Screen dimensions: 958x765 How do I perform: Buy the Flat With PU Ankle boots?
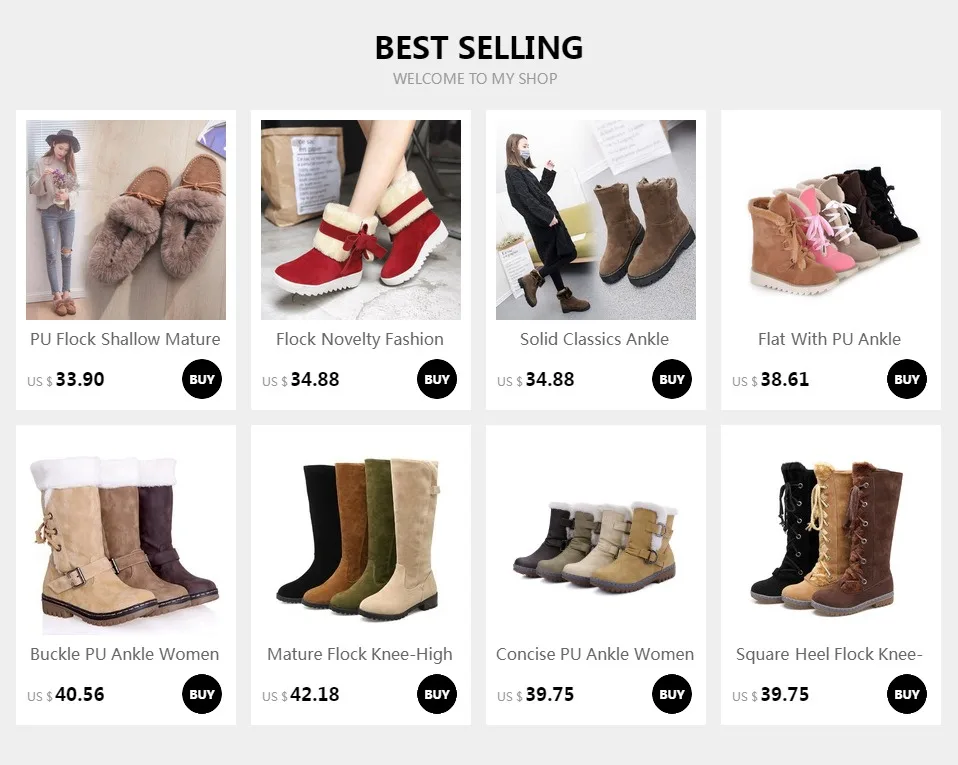[907, 379]
